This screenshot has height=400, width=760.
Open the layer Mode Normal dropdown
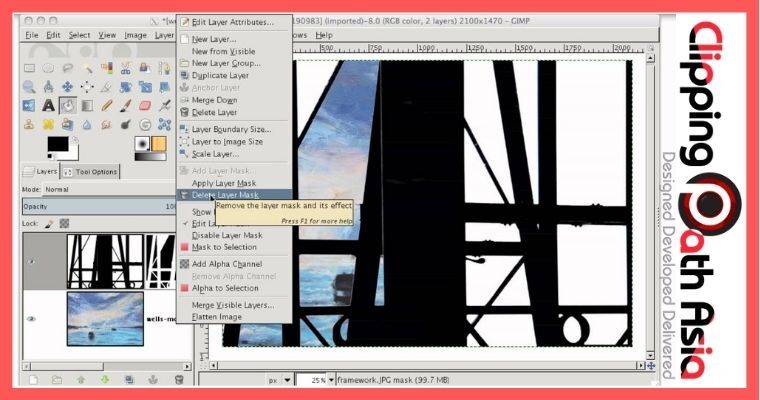(110, 189)
